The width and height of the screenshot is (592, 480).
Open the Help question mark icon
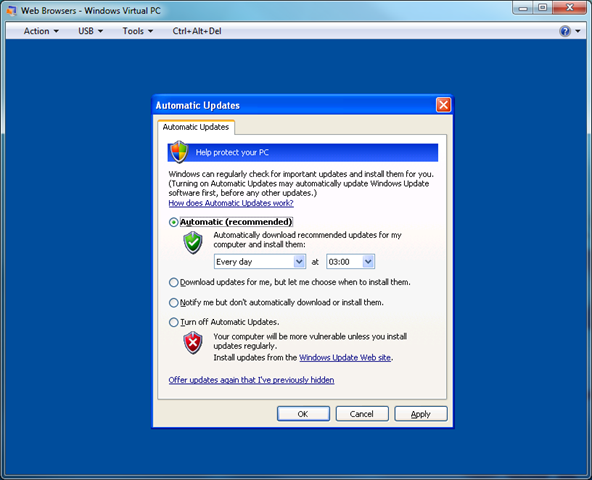(565, 31)
